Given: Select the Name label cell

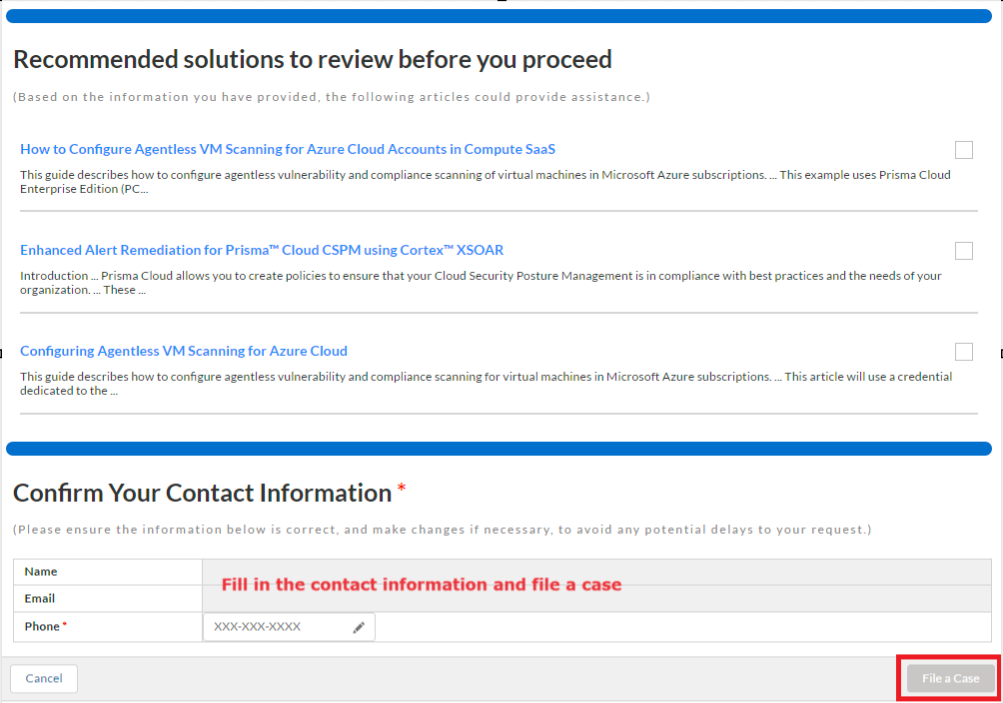Looking at the screenshot, I should point(108,572).
